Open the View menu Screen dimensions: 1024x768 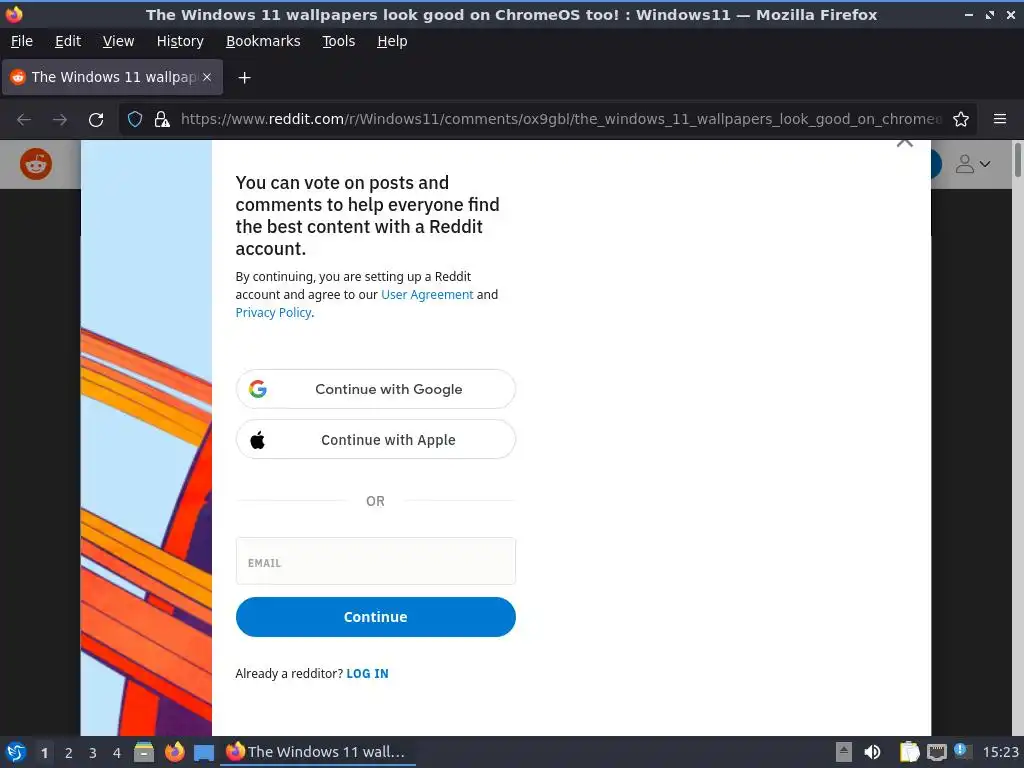[118, 41]
